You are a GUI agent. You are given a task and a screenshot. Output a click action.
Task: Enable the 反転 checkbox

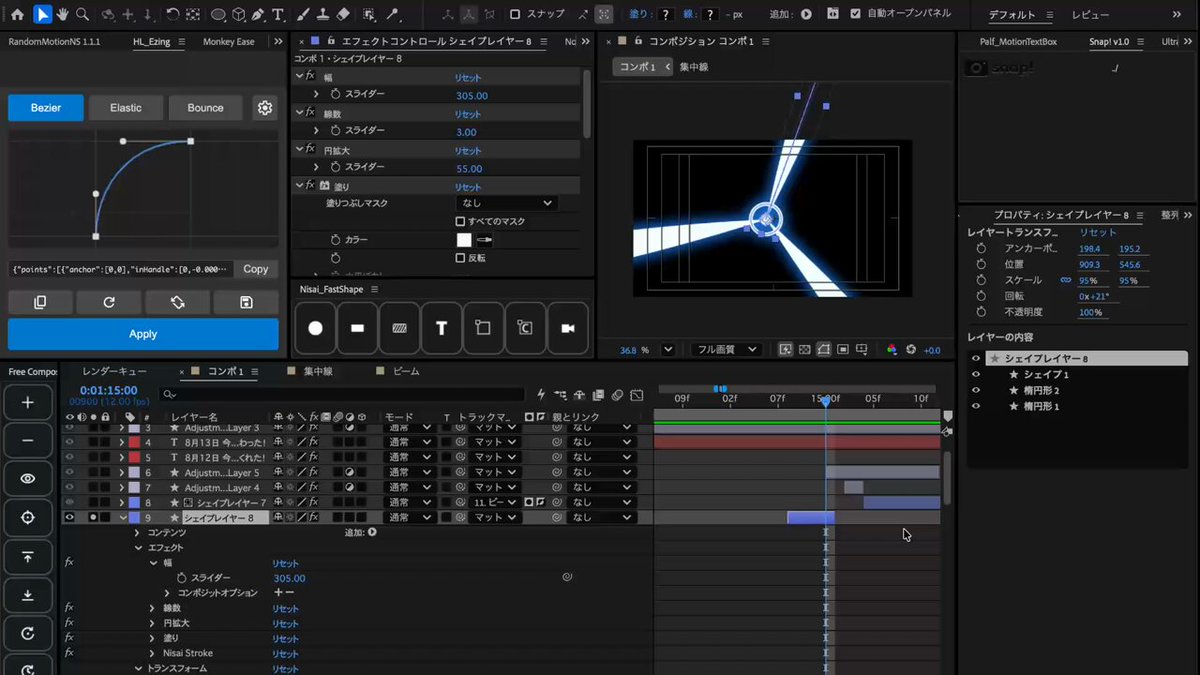(460, 257)
